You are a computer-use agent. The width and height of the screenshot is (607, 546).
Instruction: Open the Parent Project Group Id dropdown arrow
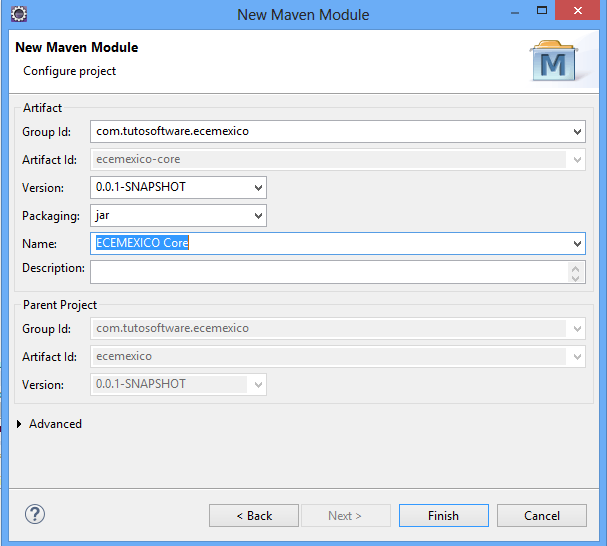click(577, 329)
